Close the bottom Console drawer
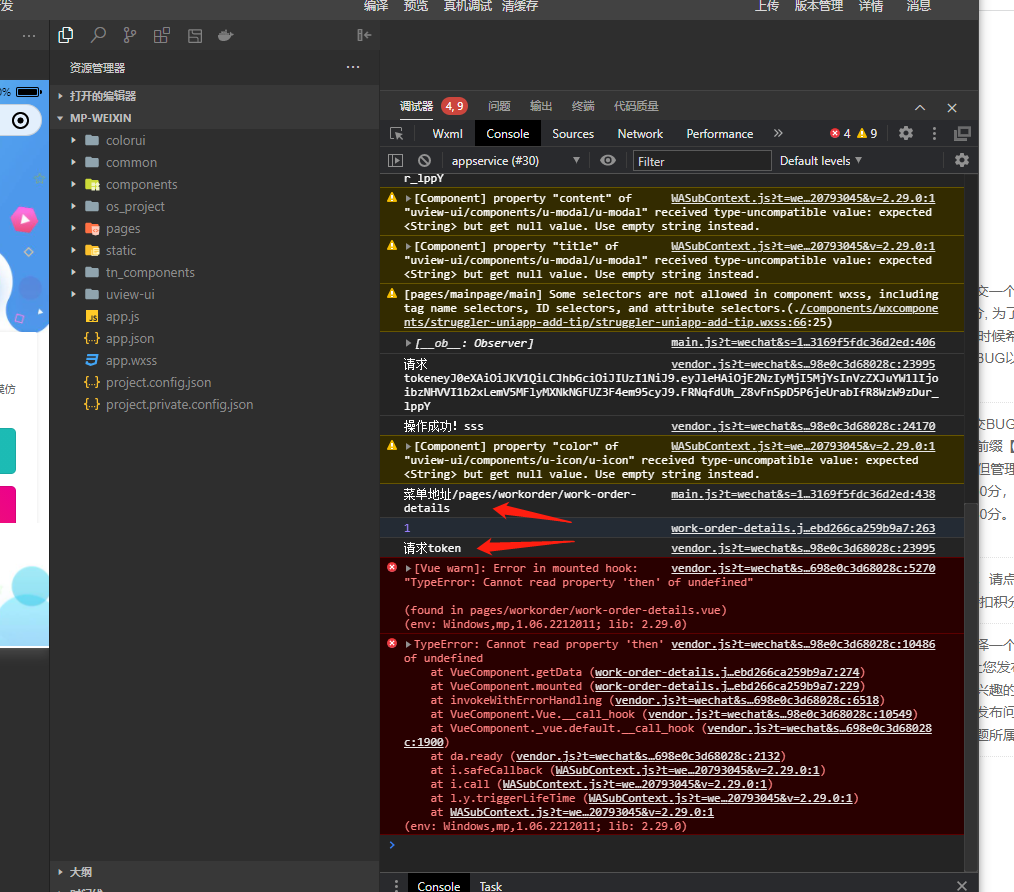The height and width of the screenshot is (892, 1014). 962,886
